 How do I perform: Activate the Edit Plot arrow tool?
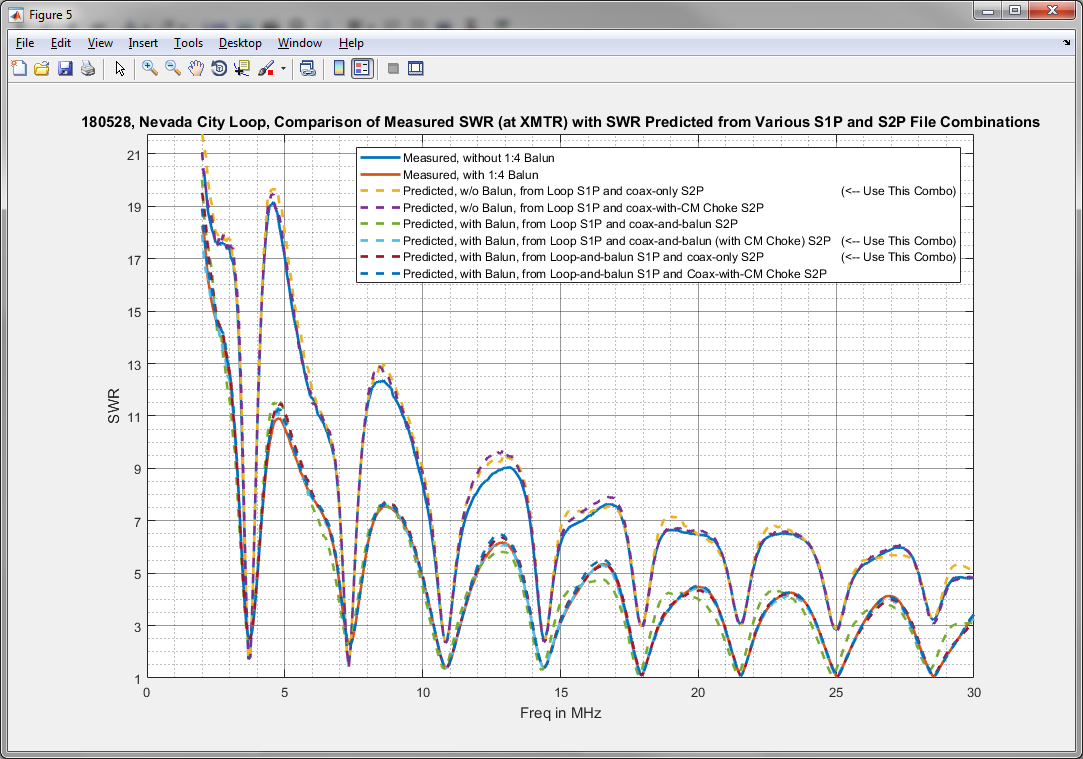120,68
